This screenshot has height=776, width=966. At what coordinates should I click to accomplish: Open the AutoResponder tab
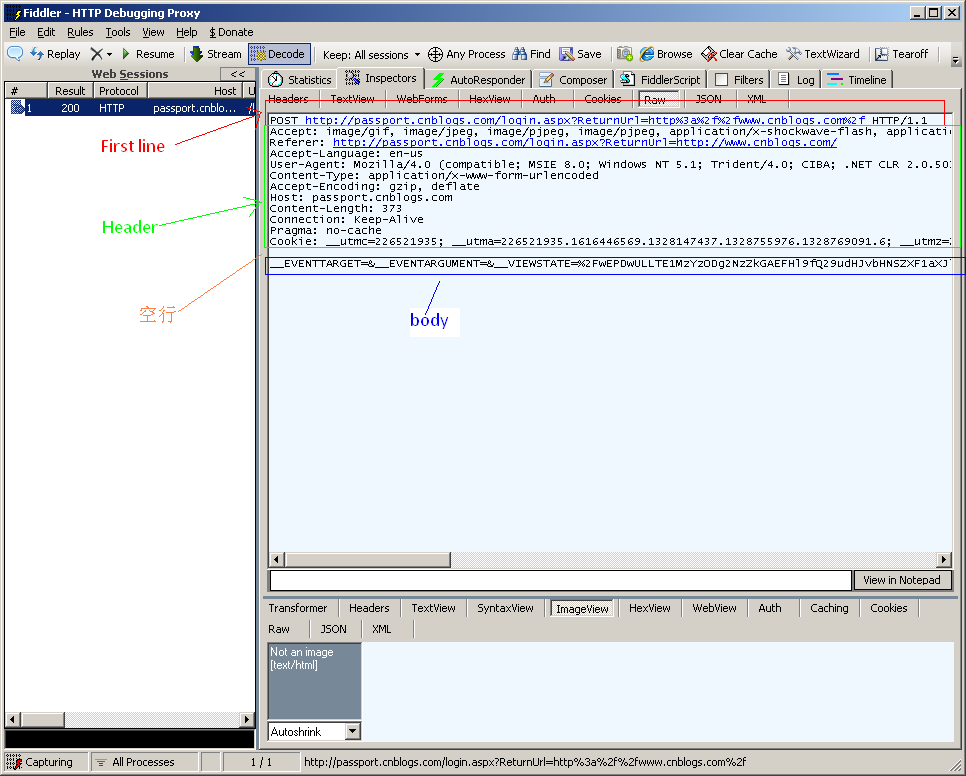point(479,79)
